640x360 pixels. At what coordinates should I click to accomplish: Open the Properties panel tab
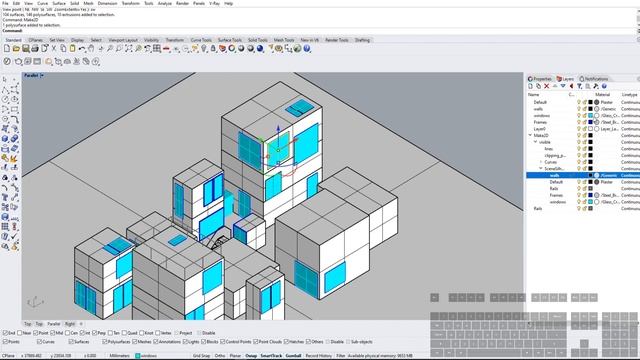click(540, 79)
